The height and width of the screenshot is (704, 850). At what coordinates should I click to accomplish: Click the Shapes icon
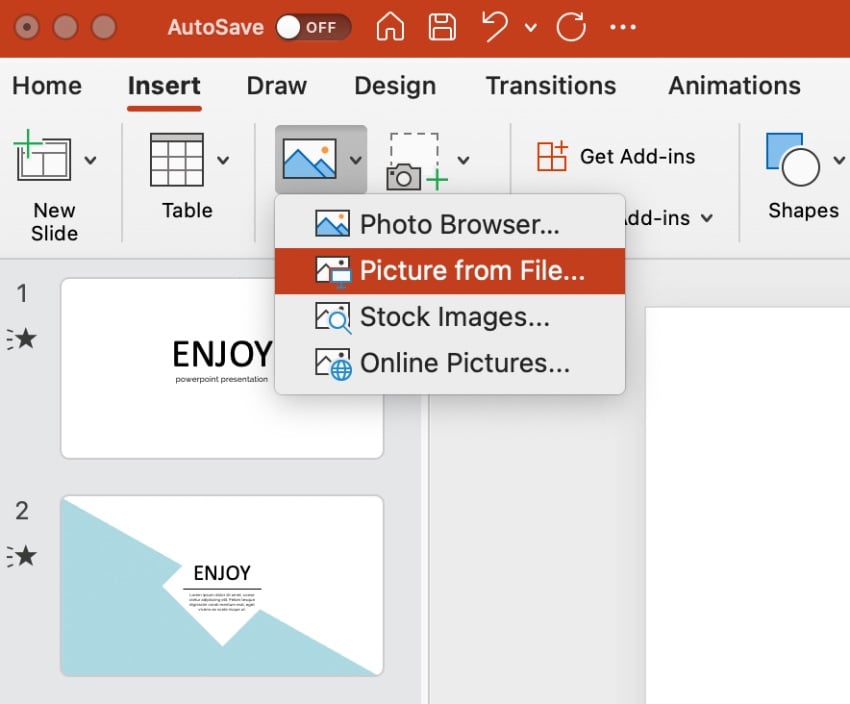tap(792, 159)
